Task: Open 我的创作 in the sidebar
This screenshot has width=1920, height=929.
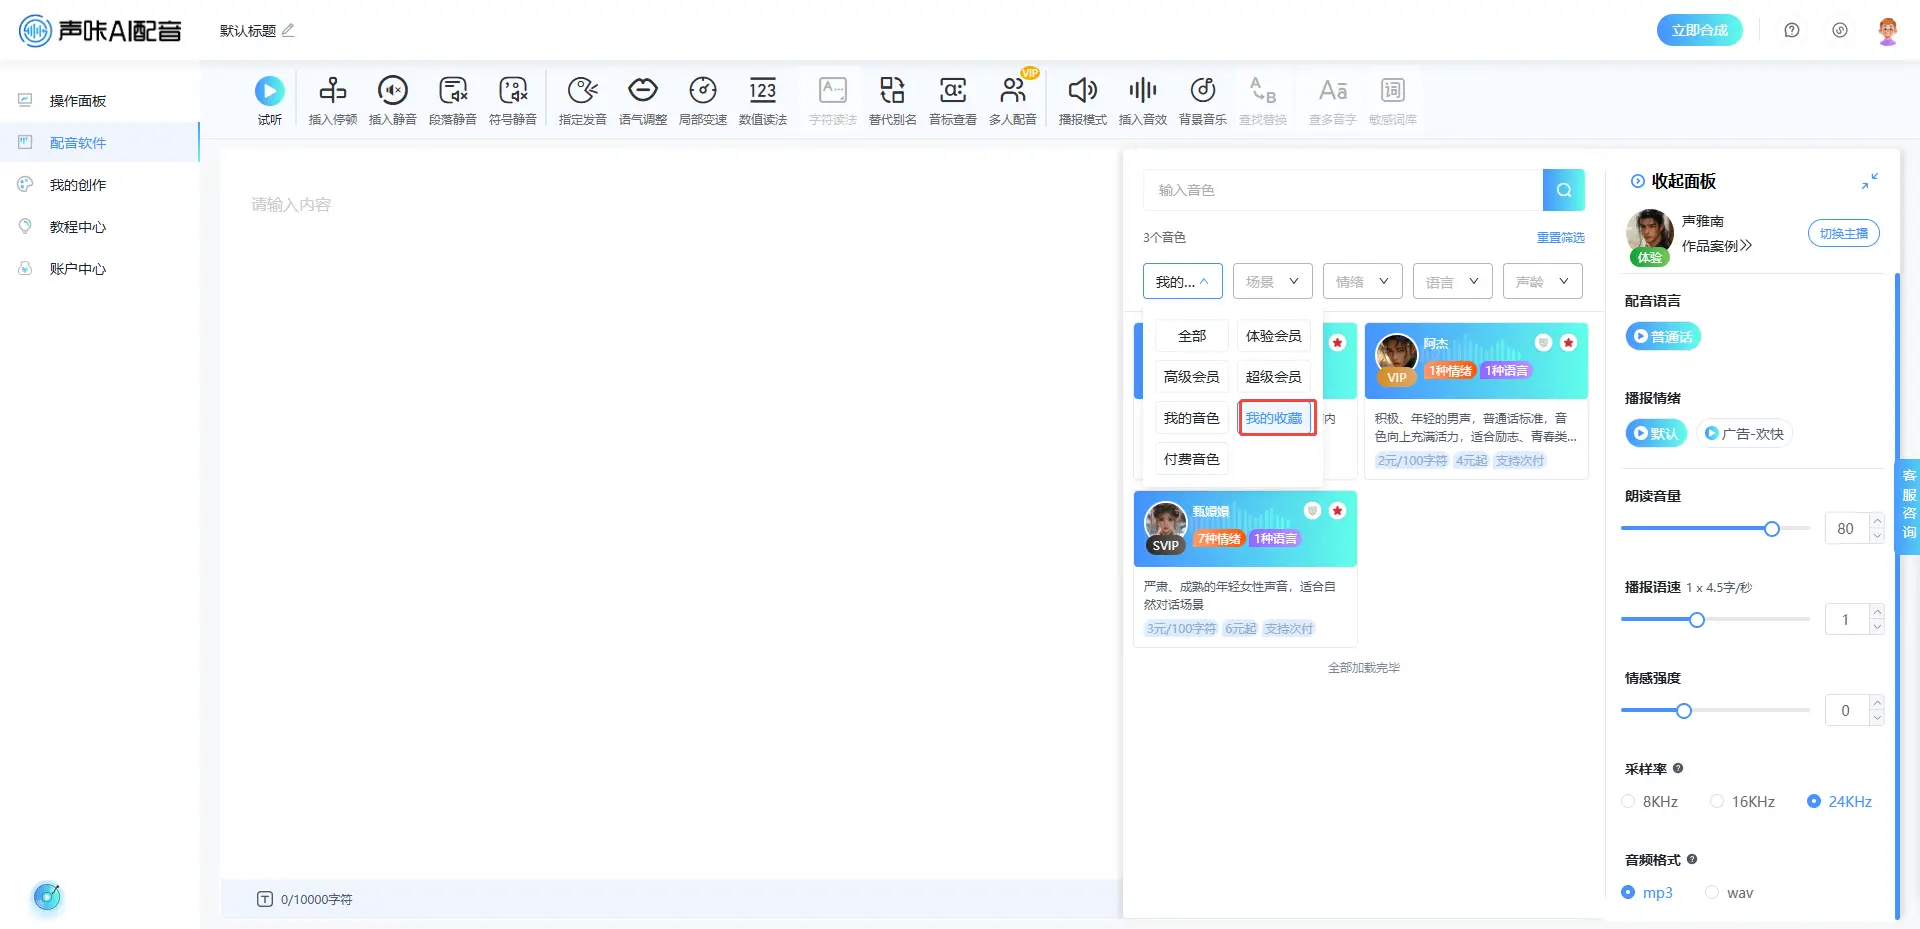Action: pyautogui.click(x=78, y=185)
